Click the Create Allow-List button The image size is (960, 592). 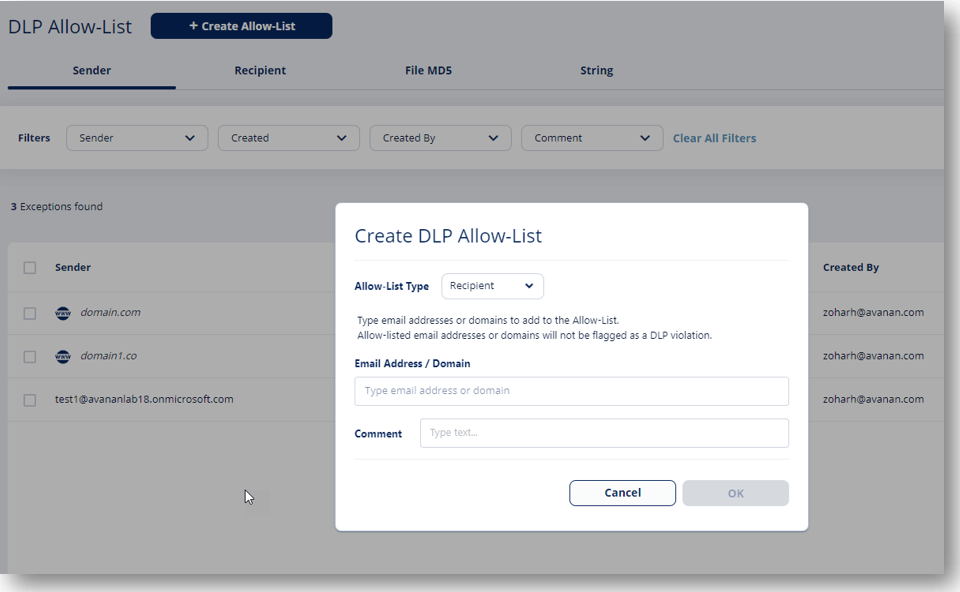point(240,25)
